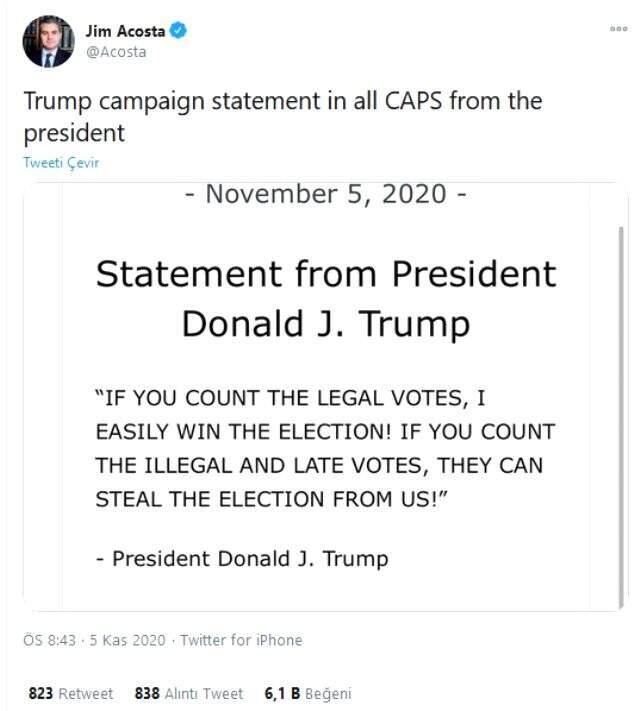View the 838 Alıntı Tweet list
This screenshot has height=711, width=640.
[x=189, y=693]
